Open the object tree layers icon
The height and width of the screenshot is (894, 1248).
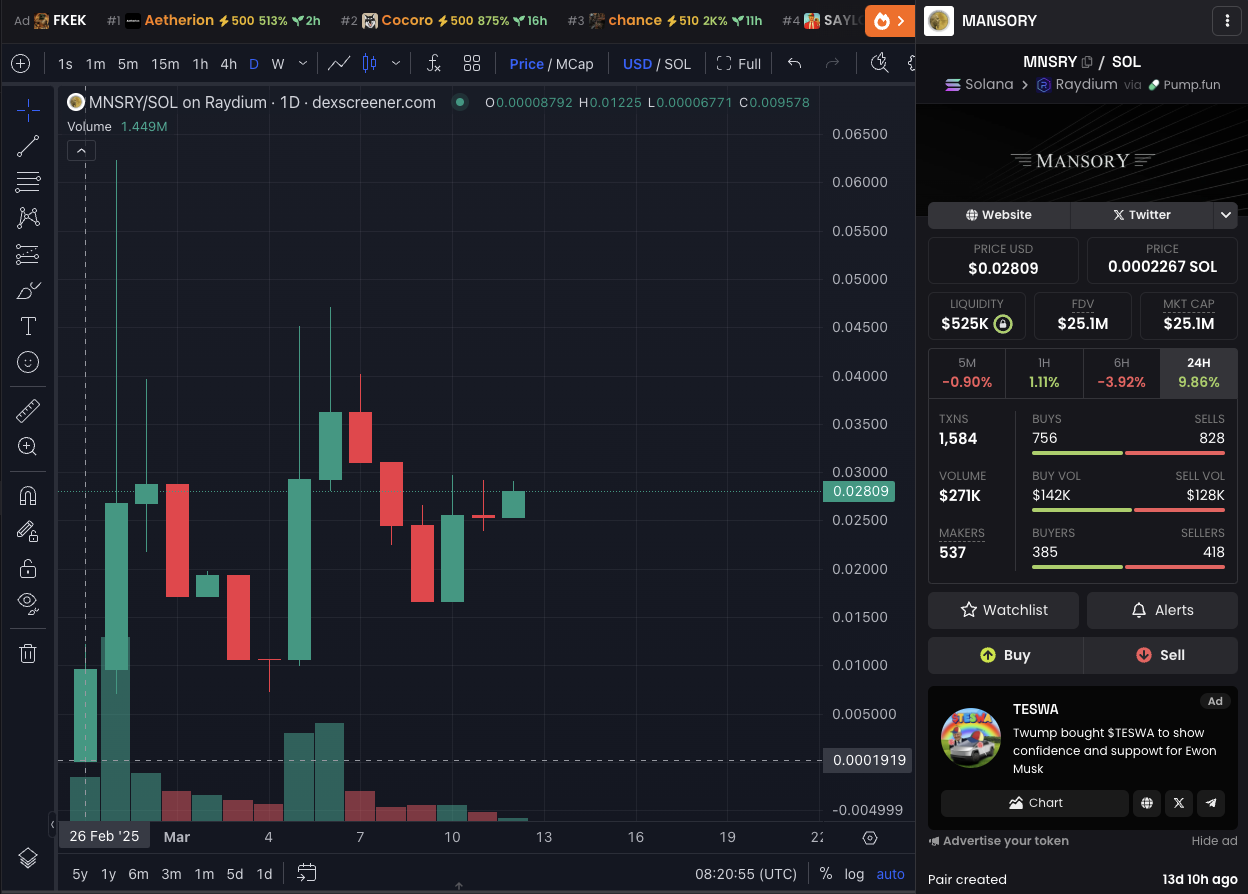tap(28, 858)
